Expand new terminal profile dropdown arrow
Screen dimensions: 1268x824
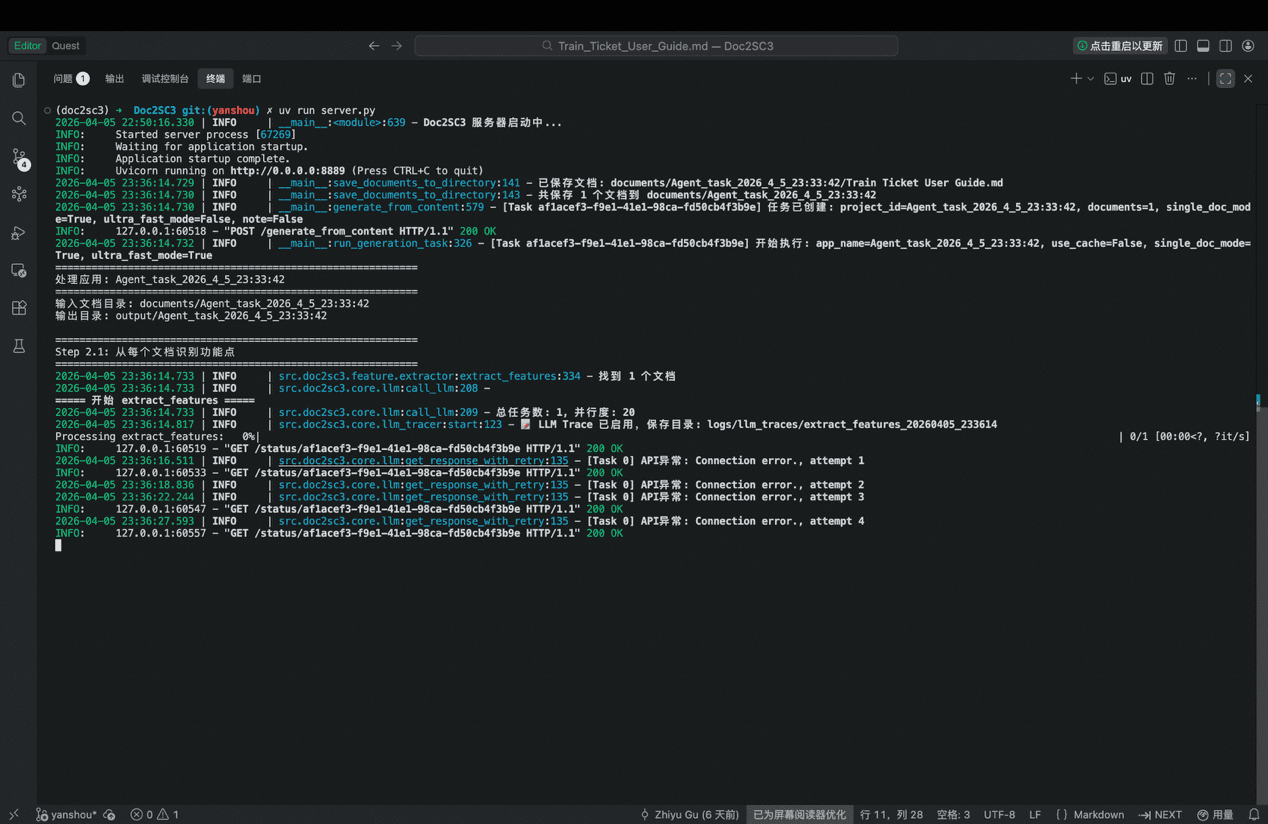point(1090,79)
